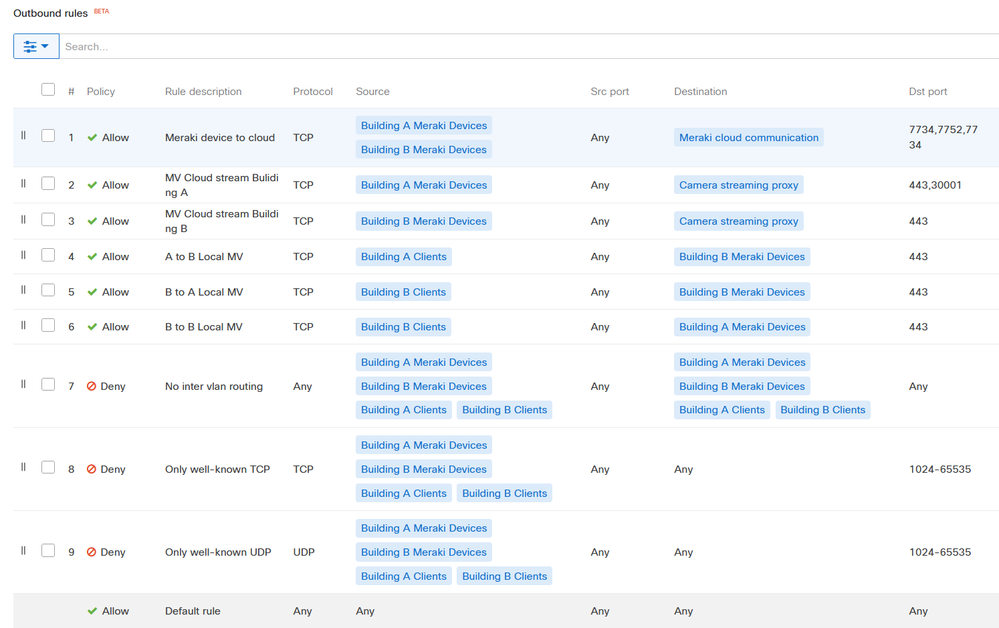Click Building B Clients destination tag in rule 7

(822, 410)
